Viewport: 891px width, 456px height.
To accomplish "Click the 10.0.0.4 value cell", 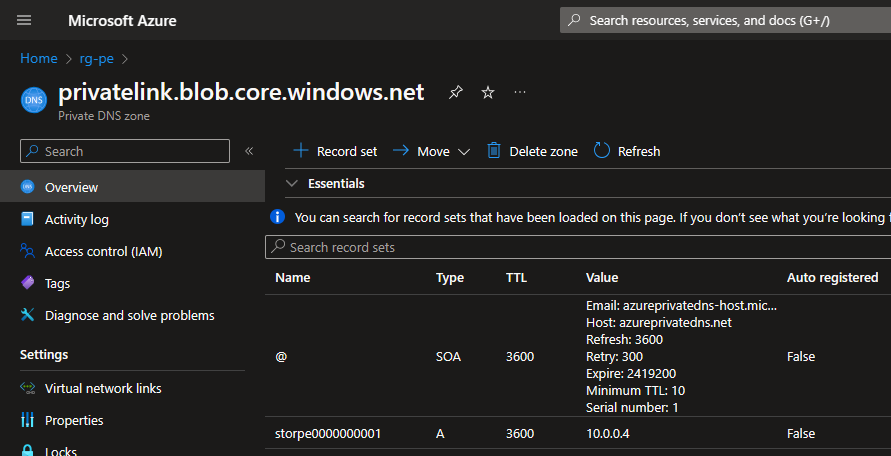I will pos(607,434).
